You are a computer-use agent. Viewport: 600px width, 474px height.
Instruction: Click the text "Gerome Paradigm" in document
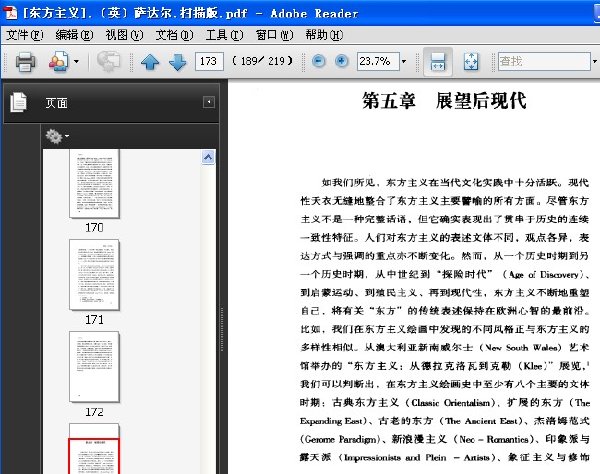point(341,439)
